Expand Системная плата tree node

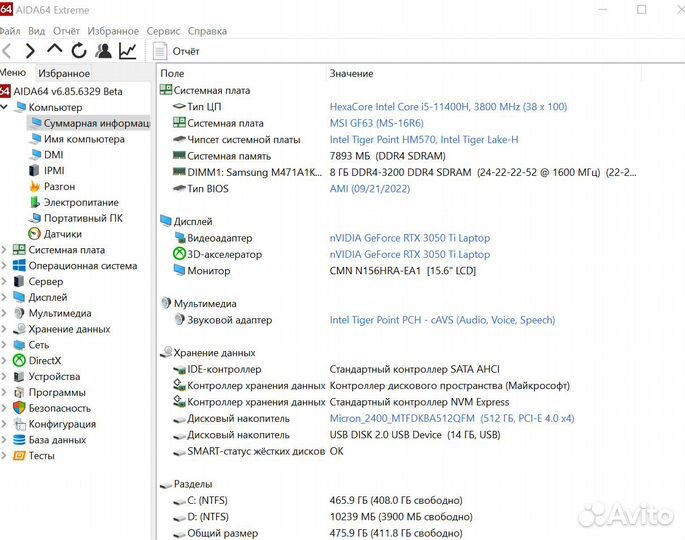coord(4,250)
